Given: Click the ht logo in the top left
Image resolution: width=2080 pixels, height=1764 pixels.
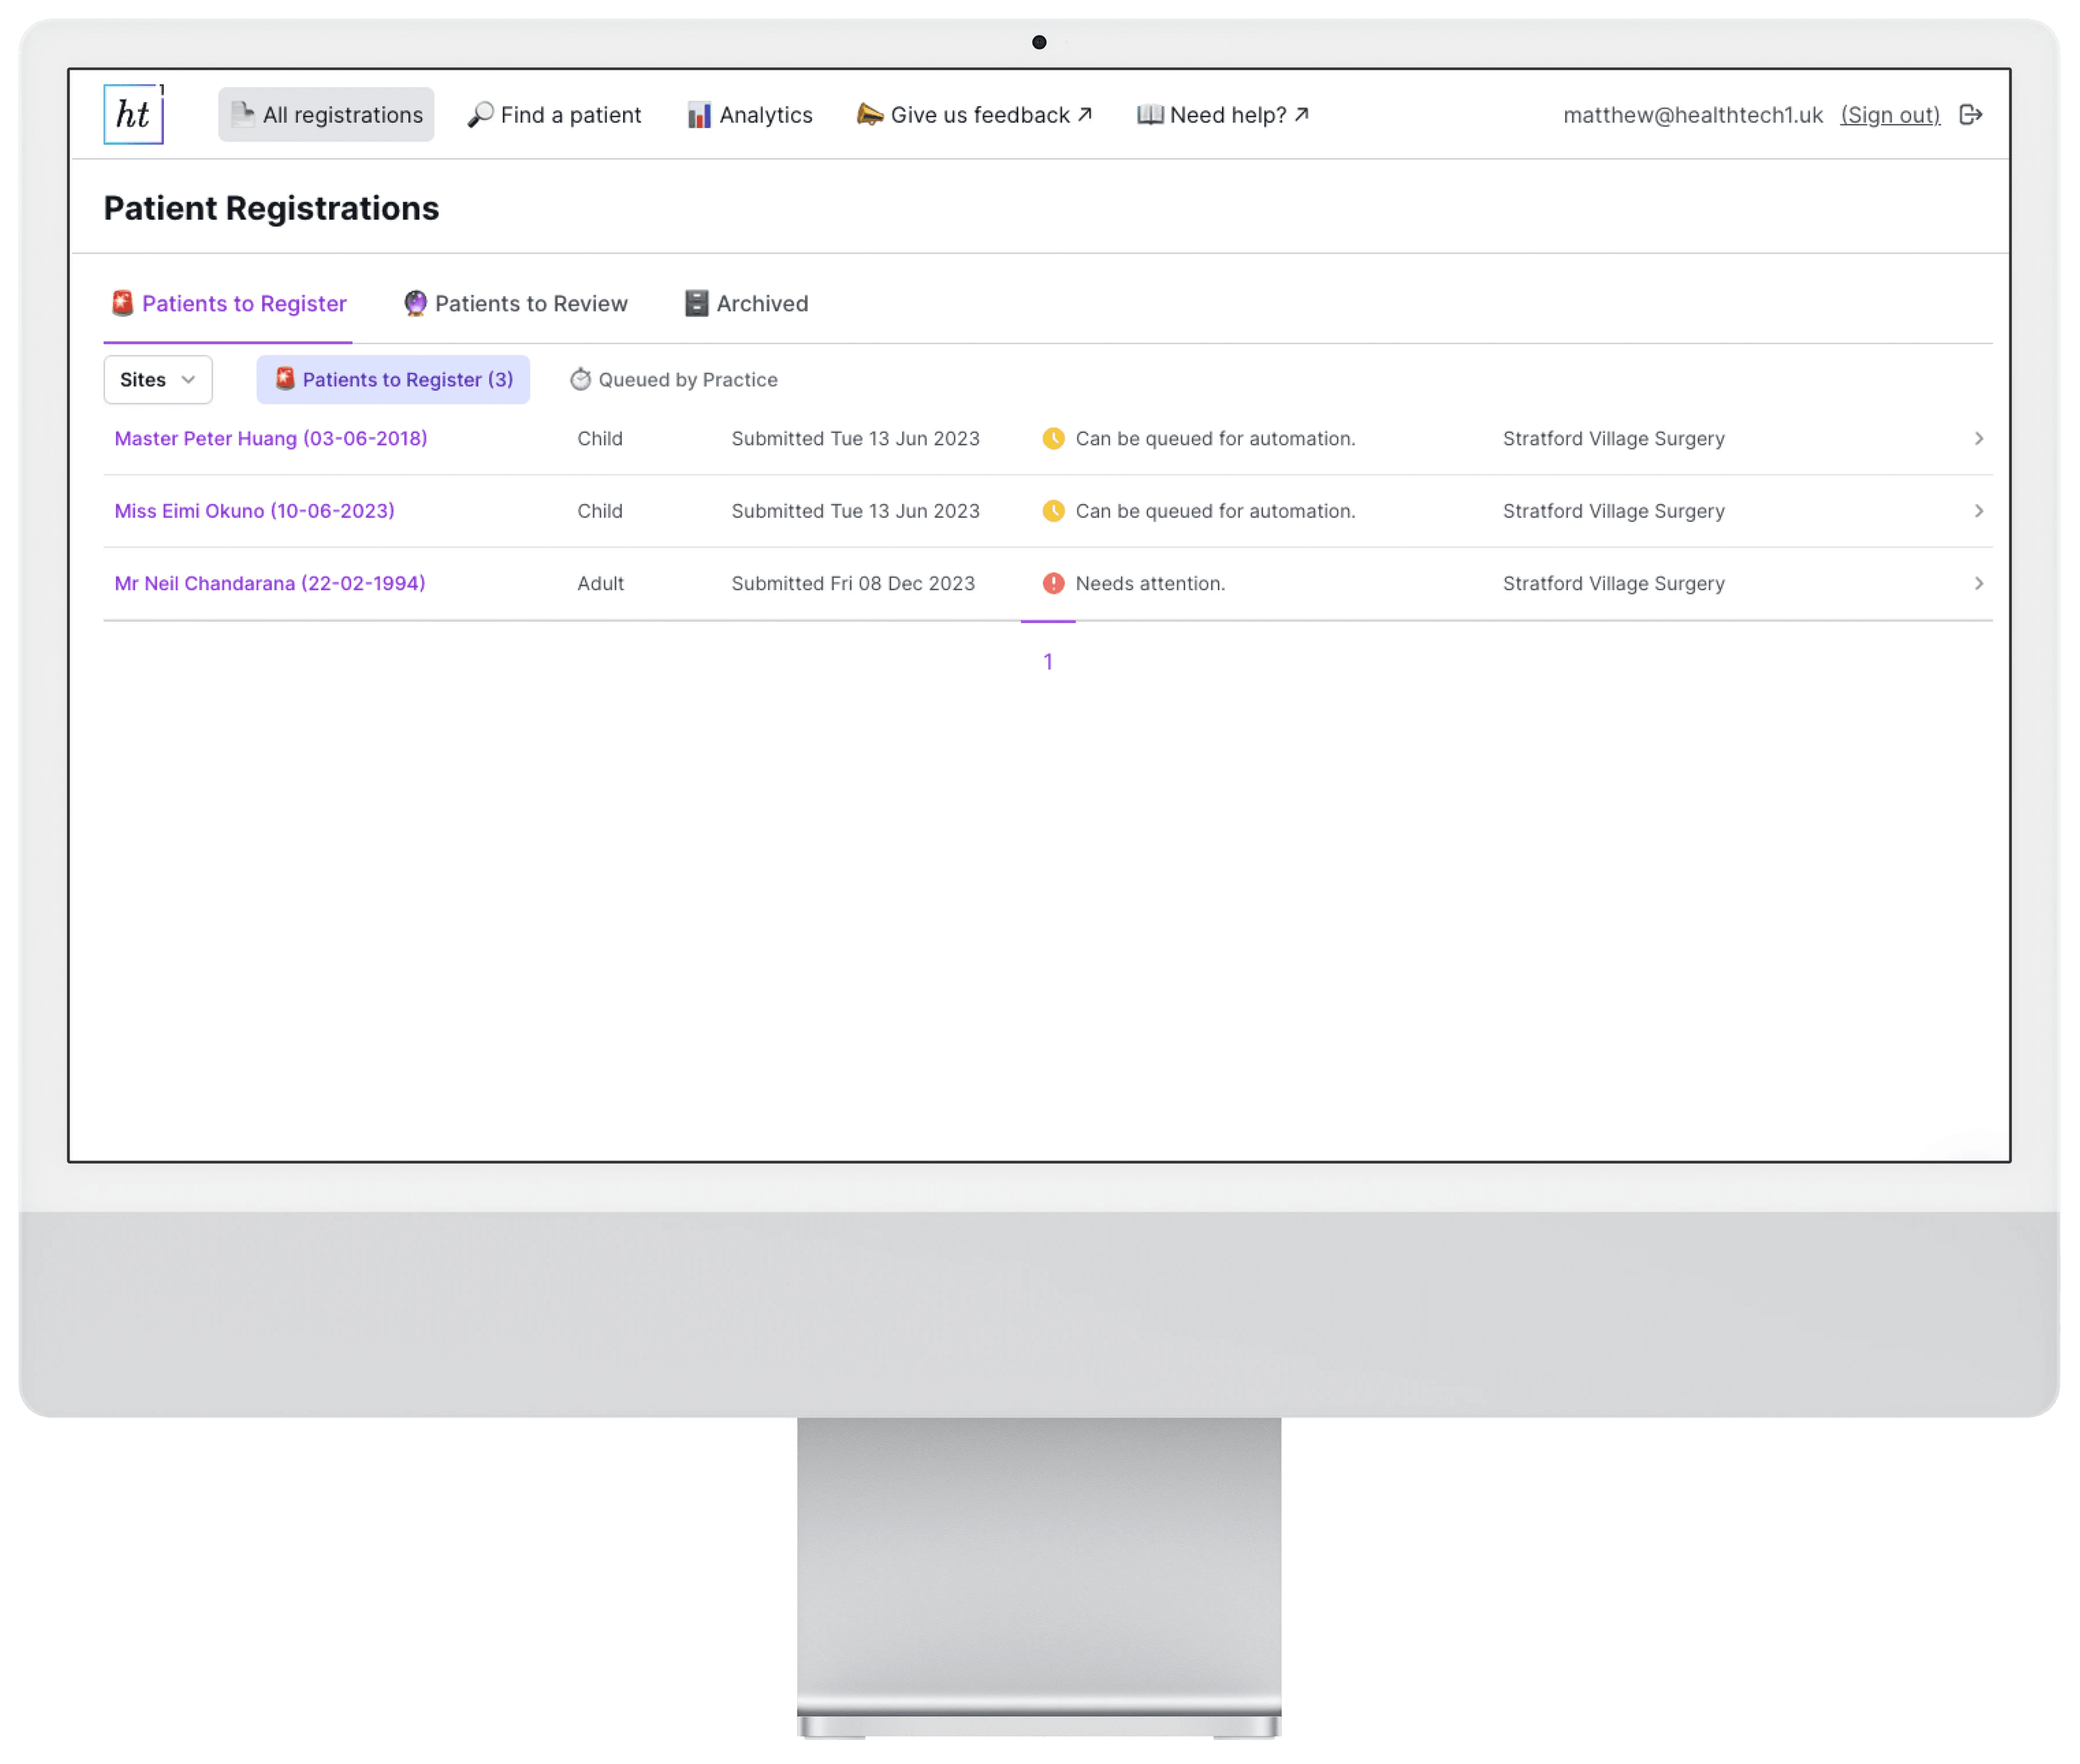Looking at the screenshot, I should pyautogui.click(x=133, y=113).
